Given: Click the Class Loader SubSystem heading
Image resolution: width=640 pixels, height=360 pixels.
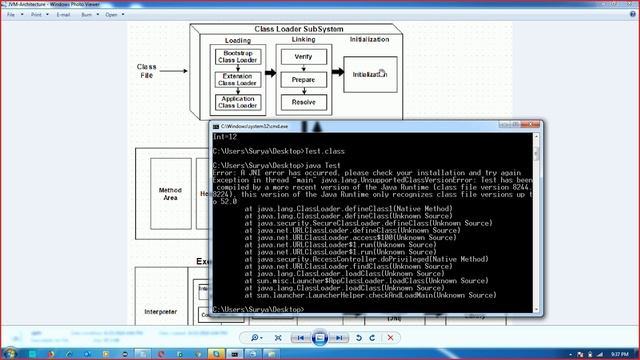Looking at the screenshot, I should (x=299, y=29).
